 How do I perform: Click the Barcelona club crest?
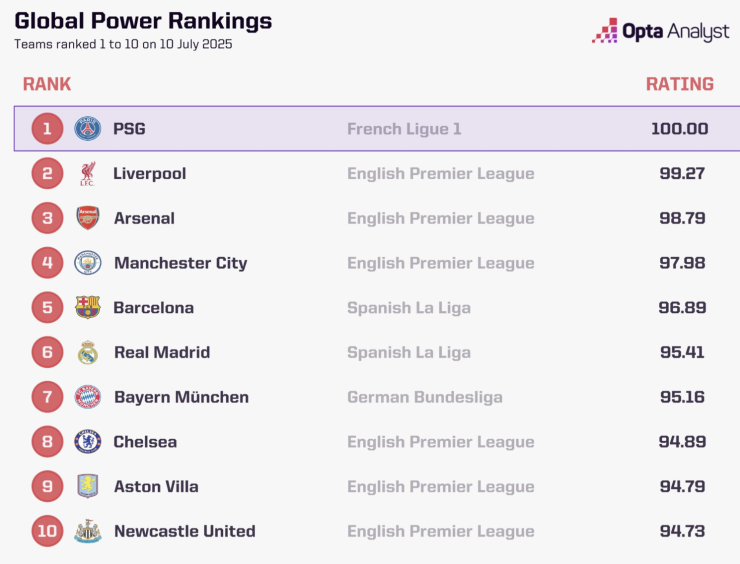88,307
